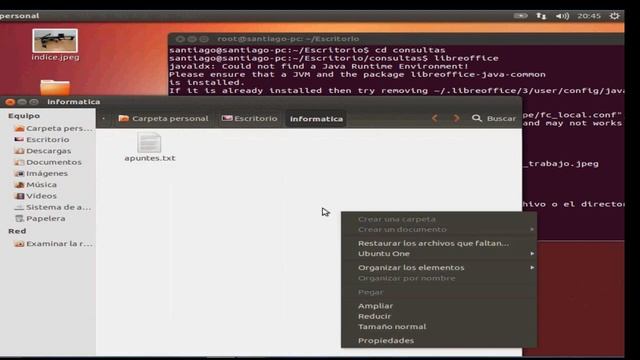Screen dimensions: 640x360
Task: Click the 20:45 clock indicator
Action: [589, 16]
